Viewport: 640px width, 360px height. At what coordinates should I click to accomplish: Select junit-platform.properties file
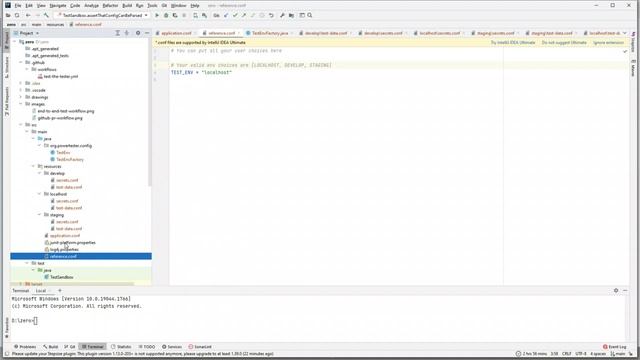[72, 242]
